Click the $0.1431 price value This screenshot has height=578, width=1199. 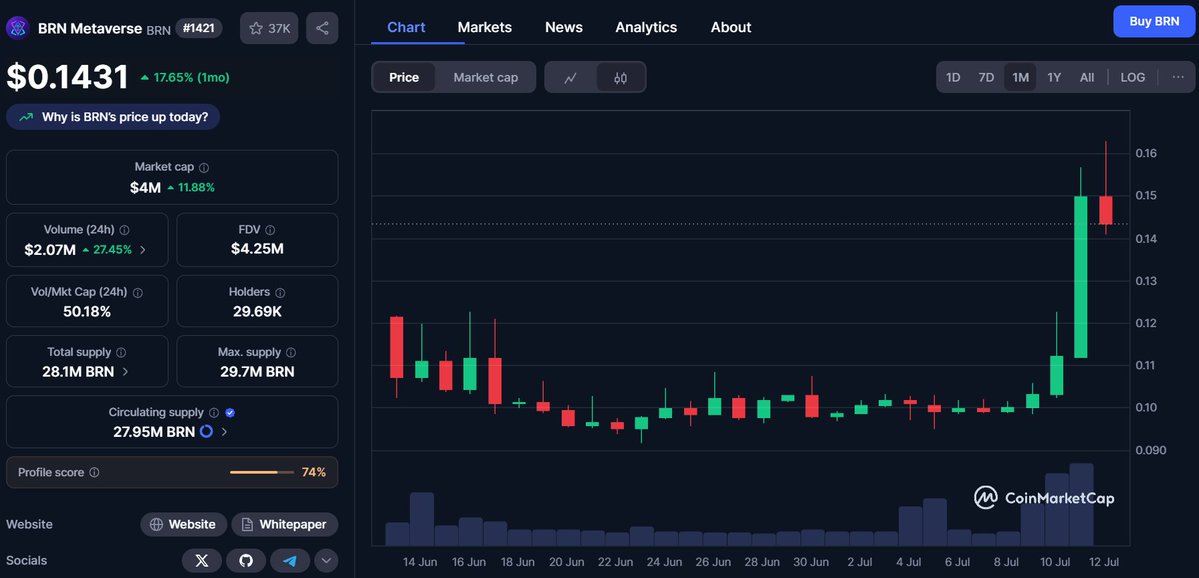pos(67,77)
